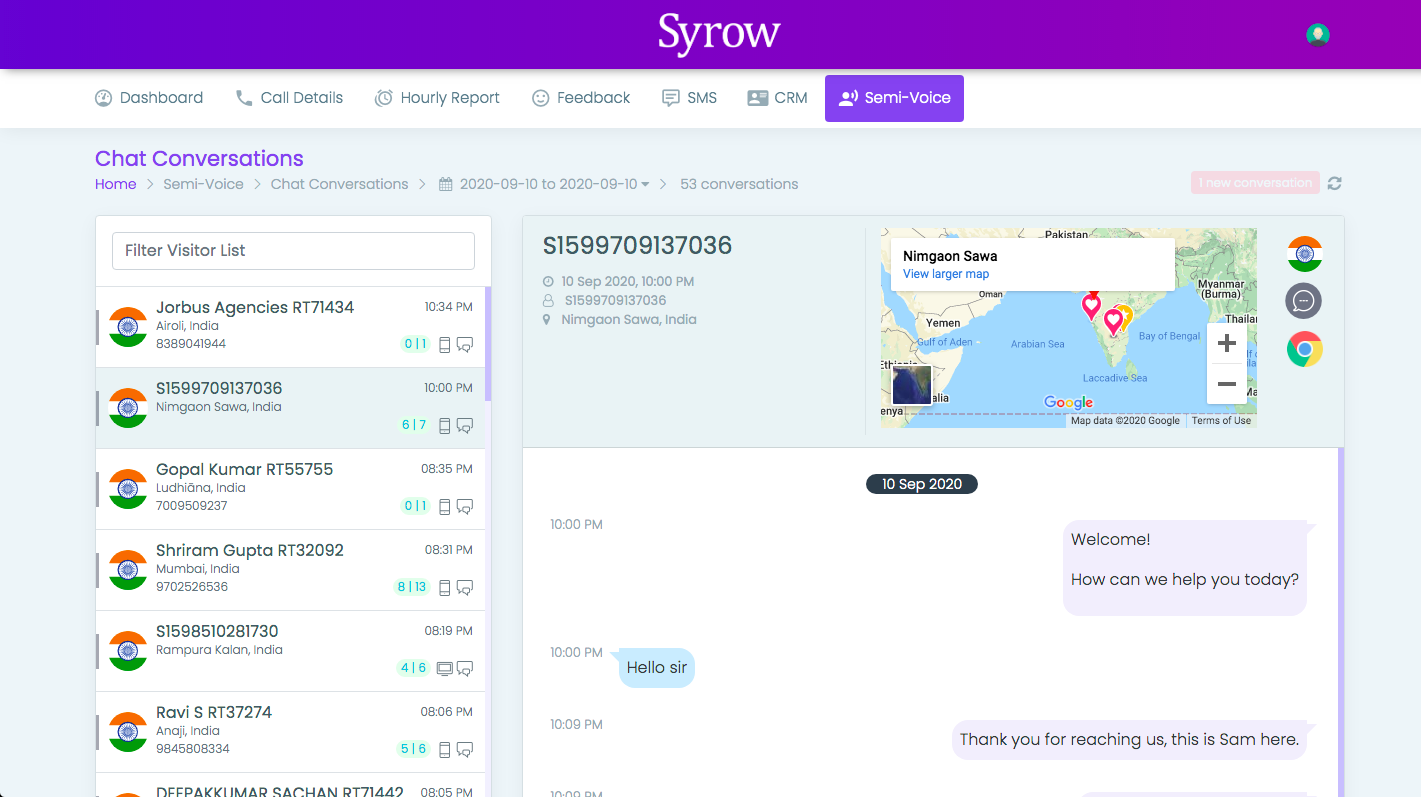This screenshot has width=1421, height=797.
Task: Open the date range dropdown 2020-09-10
Action: point(555,184)
